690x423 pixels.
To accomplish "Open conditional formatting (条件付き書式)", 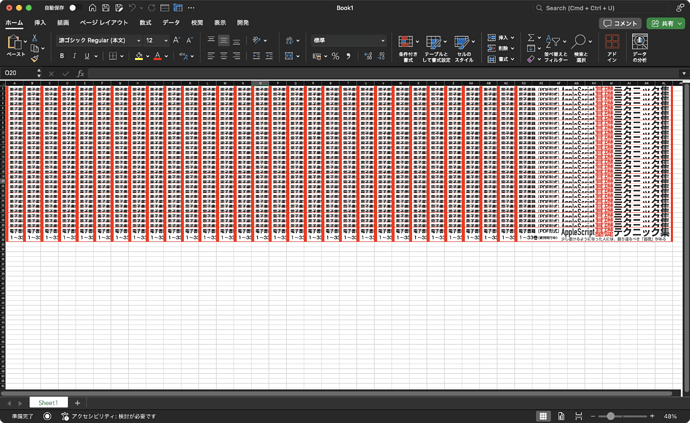I will (407, 48).
